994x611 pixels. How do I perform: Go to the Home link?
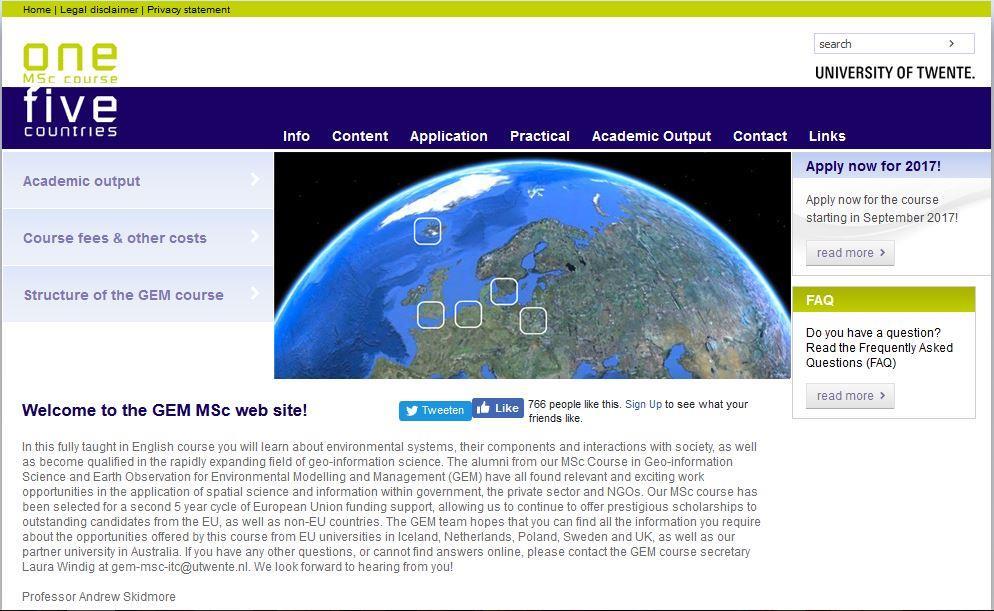point(37,10)
